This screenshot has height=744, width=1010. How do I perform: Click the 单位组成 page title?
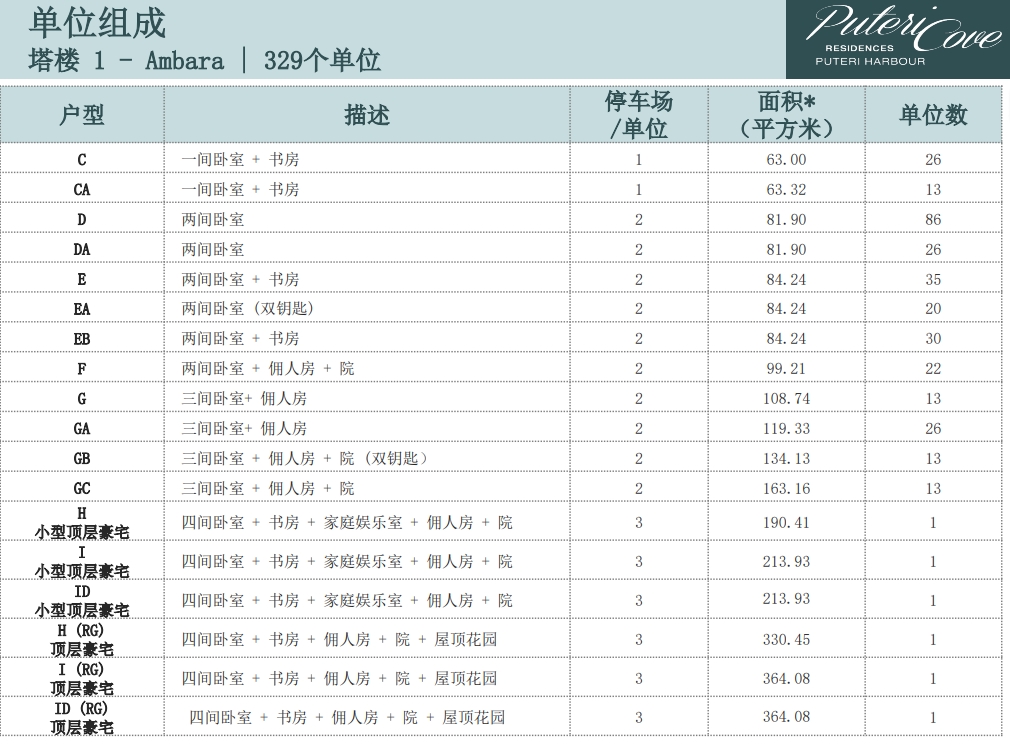98,23
